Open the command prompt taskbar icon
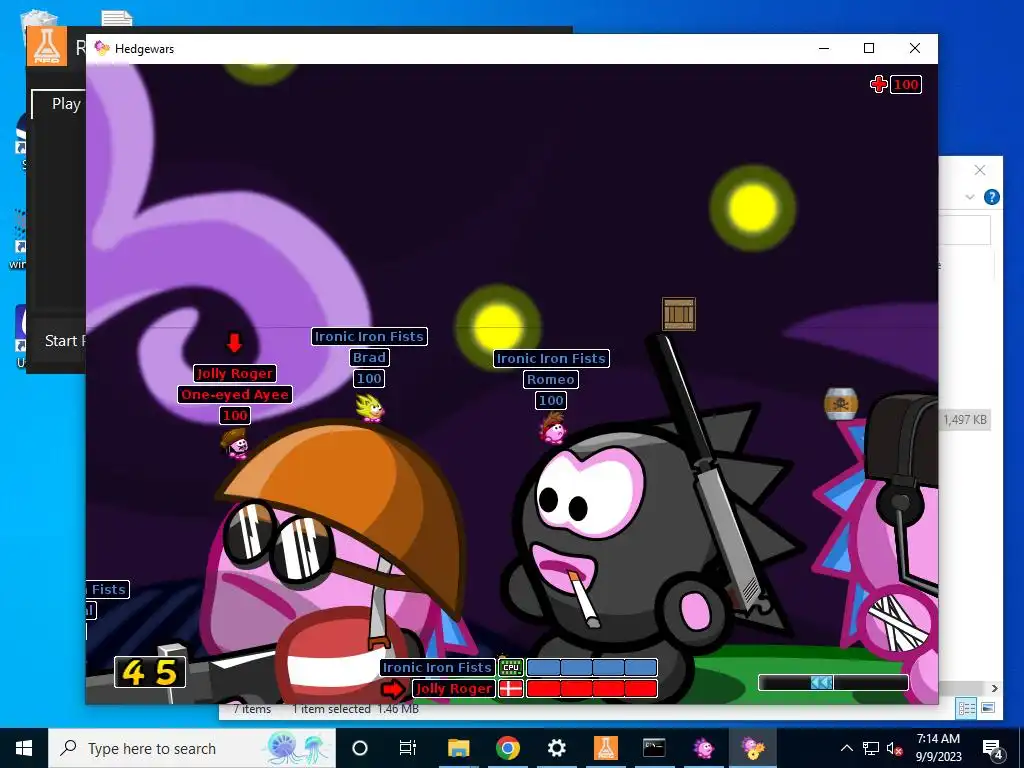1024x768 pixels. [x=654, y=748]
